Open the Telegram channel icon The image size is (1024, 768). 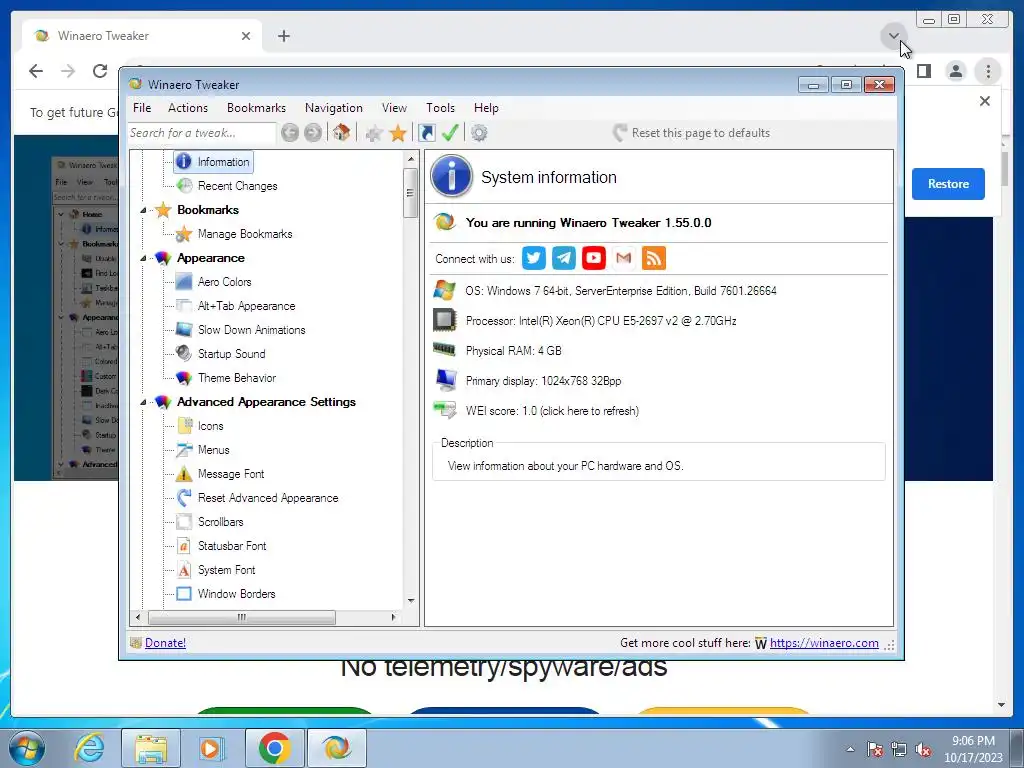[564, 258]
